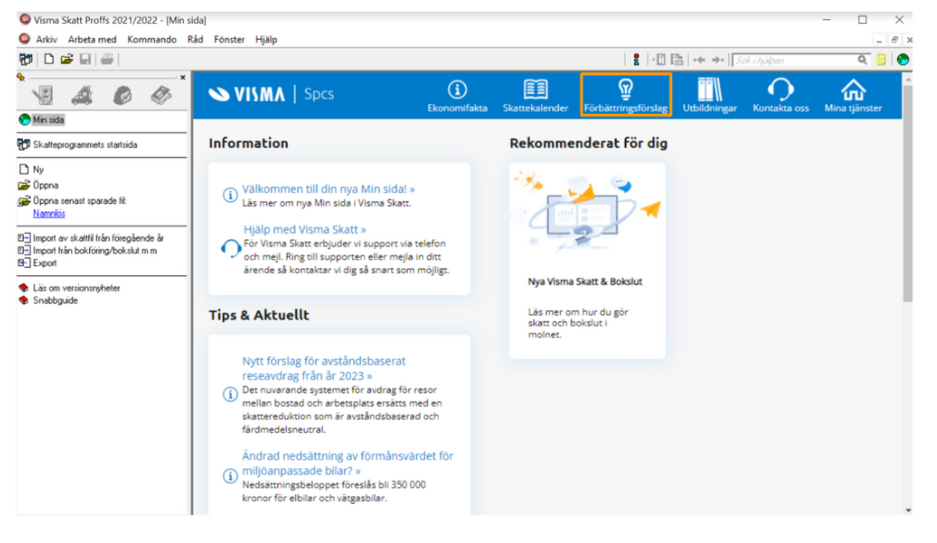937x543 pixels.
Task: Click the Förbättringsförslag lightbulb icon
Action: pyautogui.click(x=626, y=94)
